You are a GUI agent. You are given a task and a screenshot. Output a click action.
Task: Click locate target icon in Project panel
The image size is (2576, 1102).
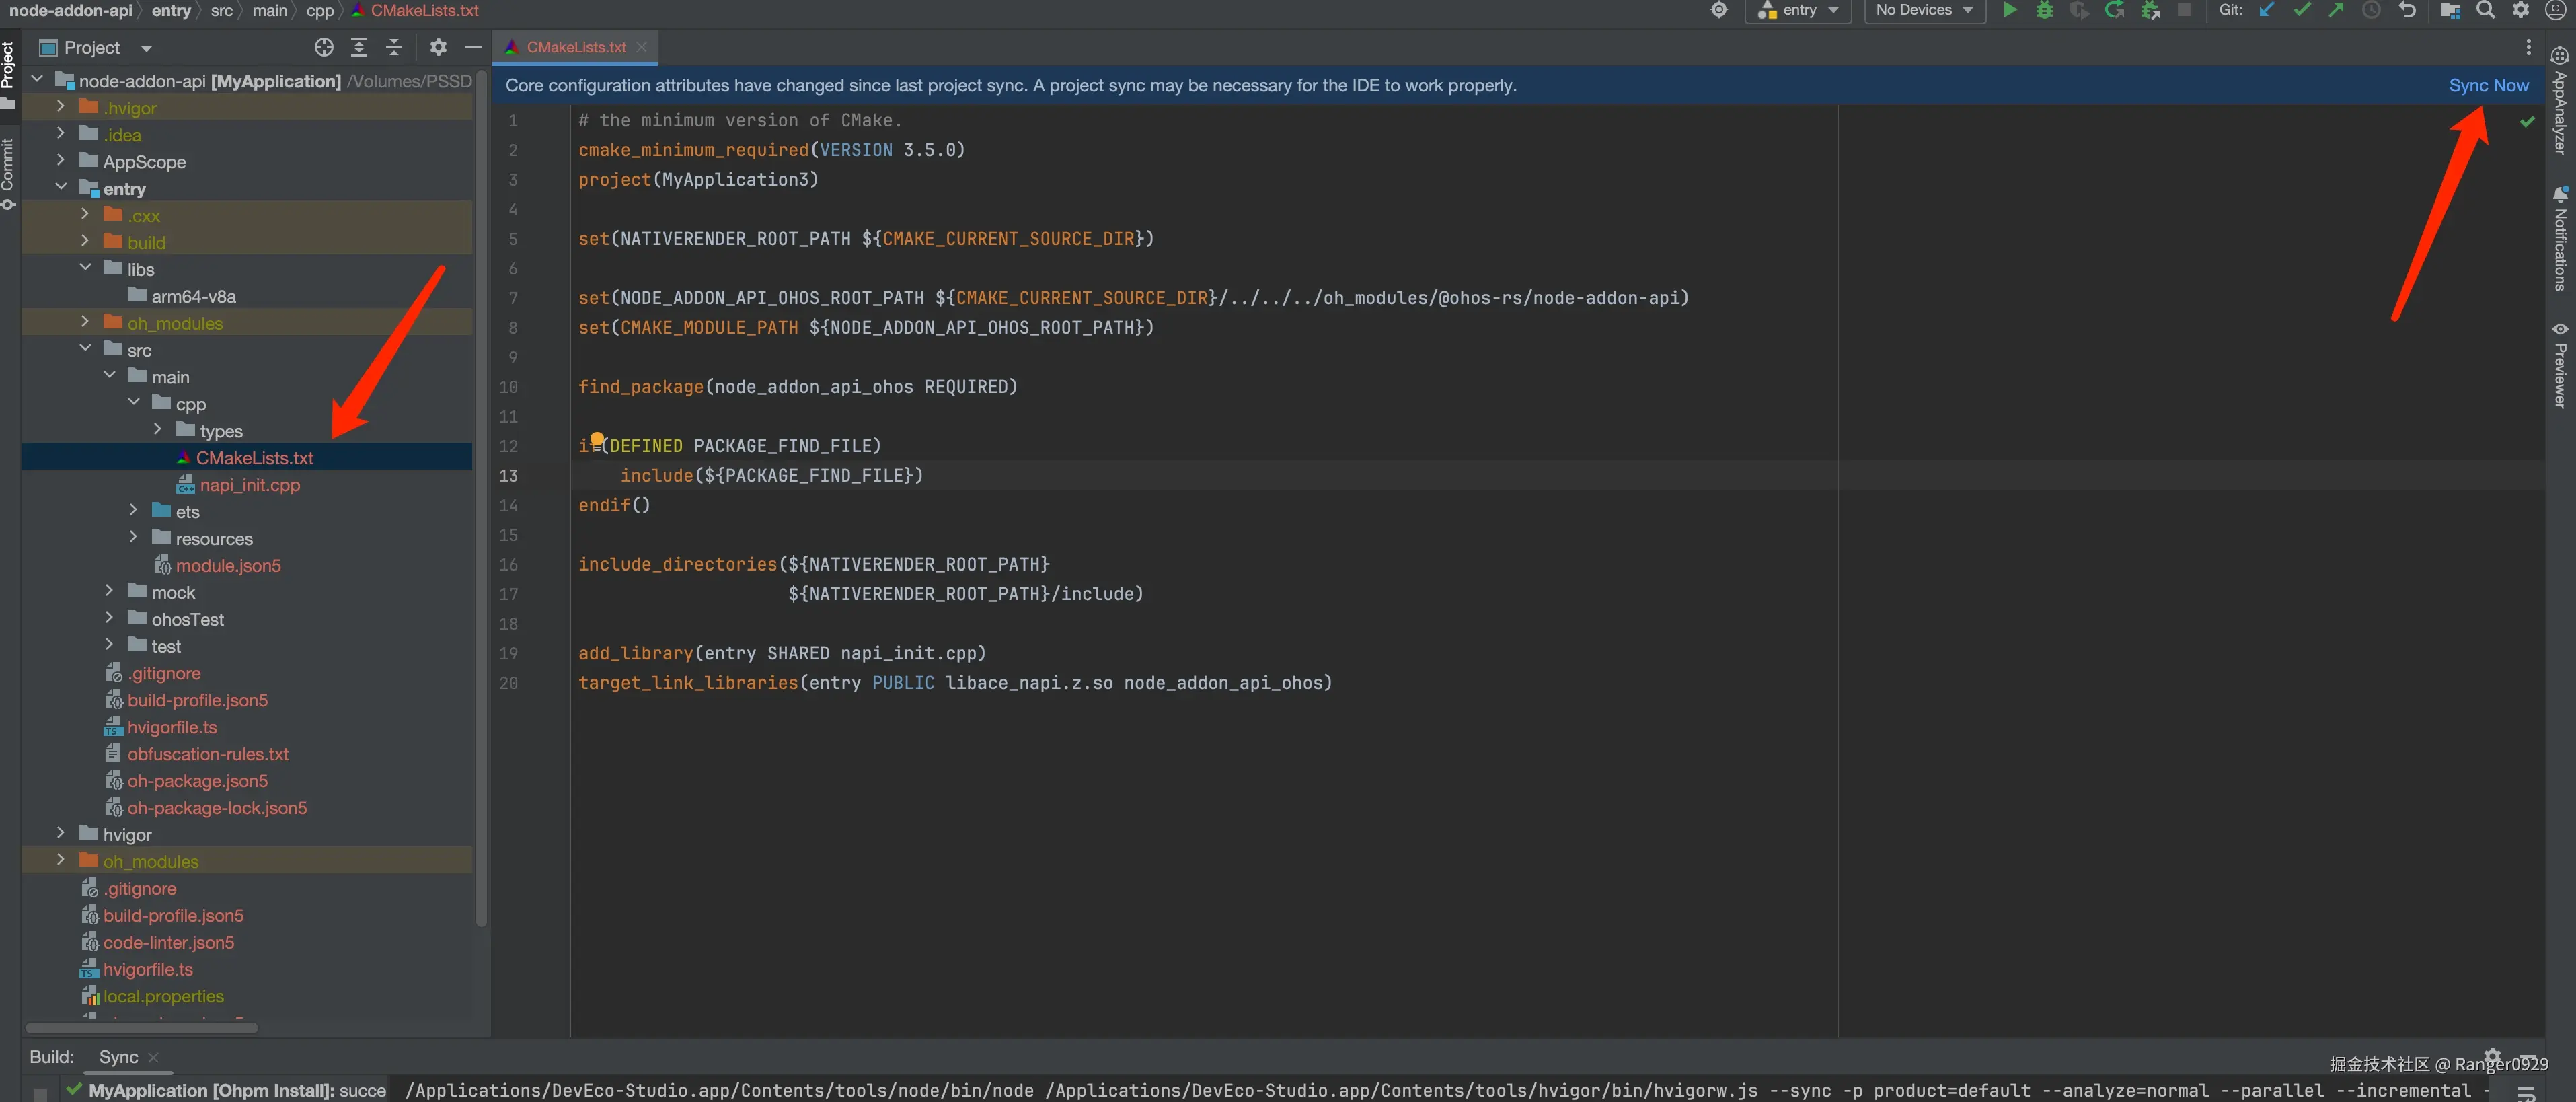(x=324, y=47)
